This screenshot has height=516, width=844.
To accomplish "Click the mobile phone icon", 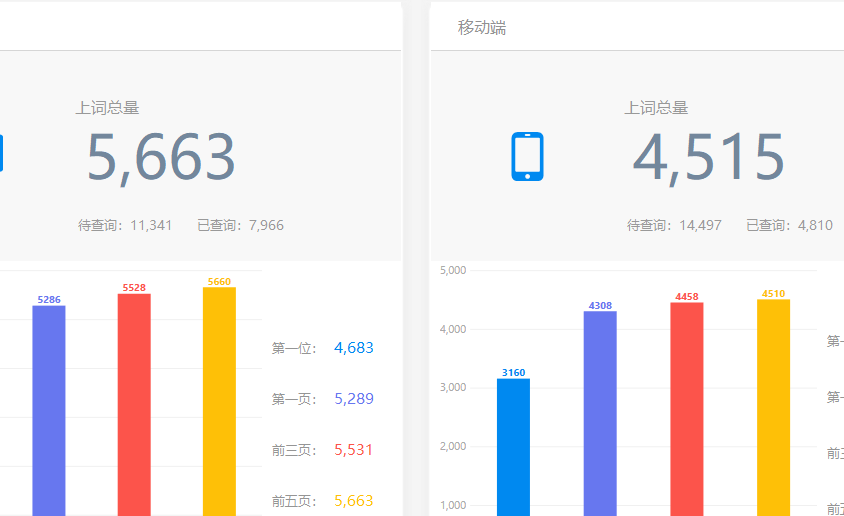I will click(527, 156).
